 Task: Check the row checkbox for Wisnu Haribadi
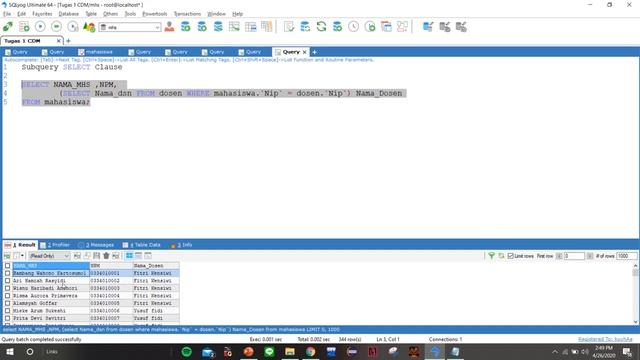pos(7,288)
